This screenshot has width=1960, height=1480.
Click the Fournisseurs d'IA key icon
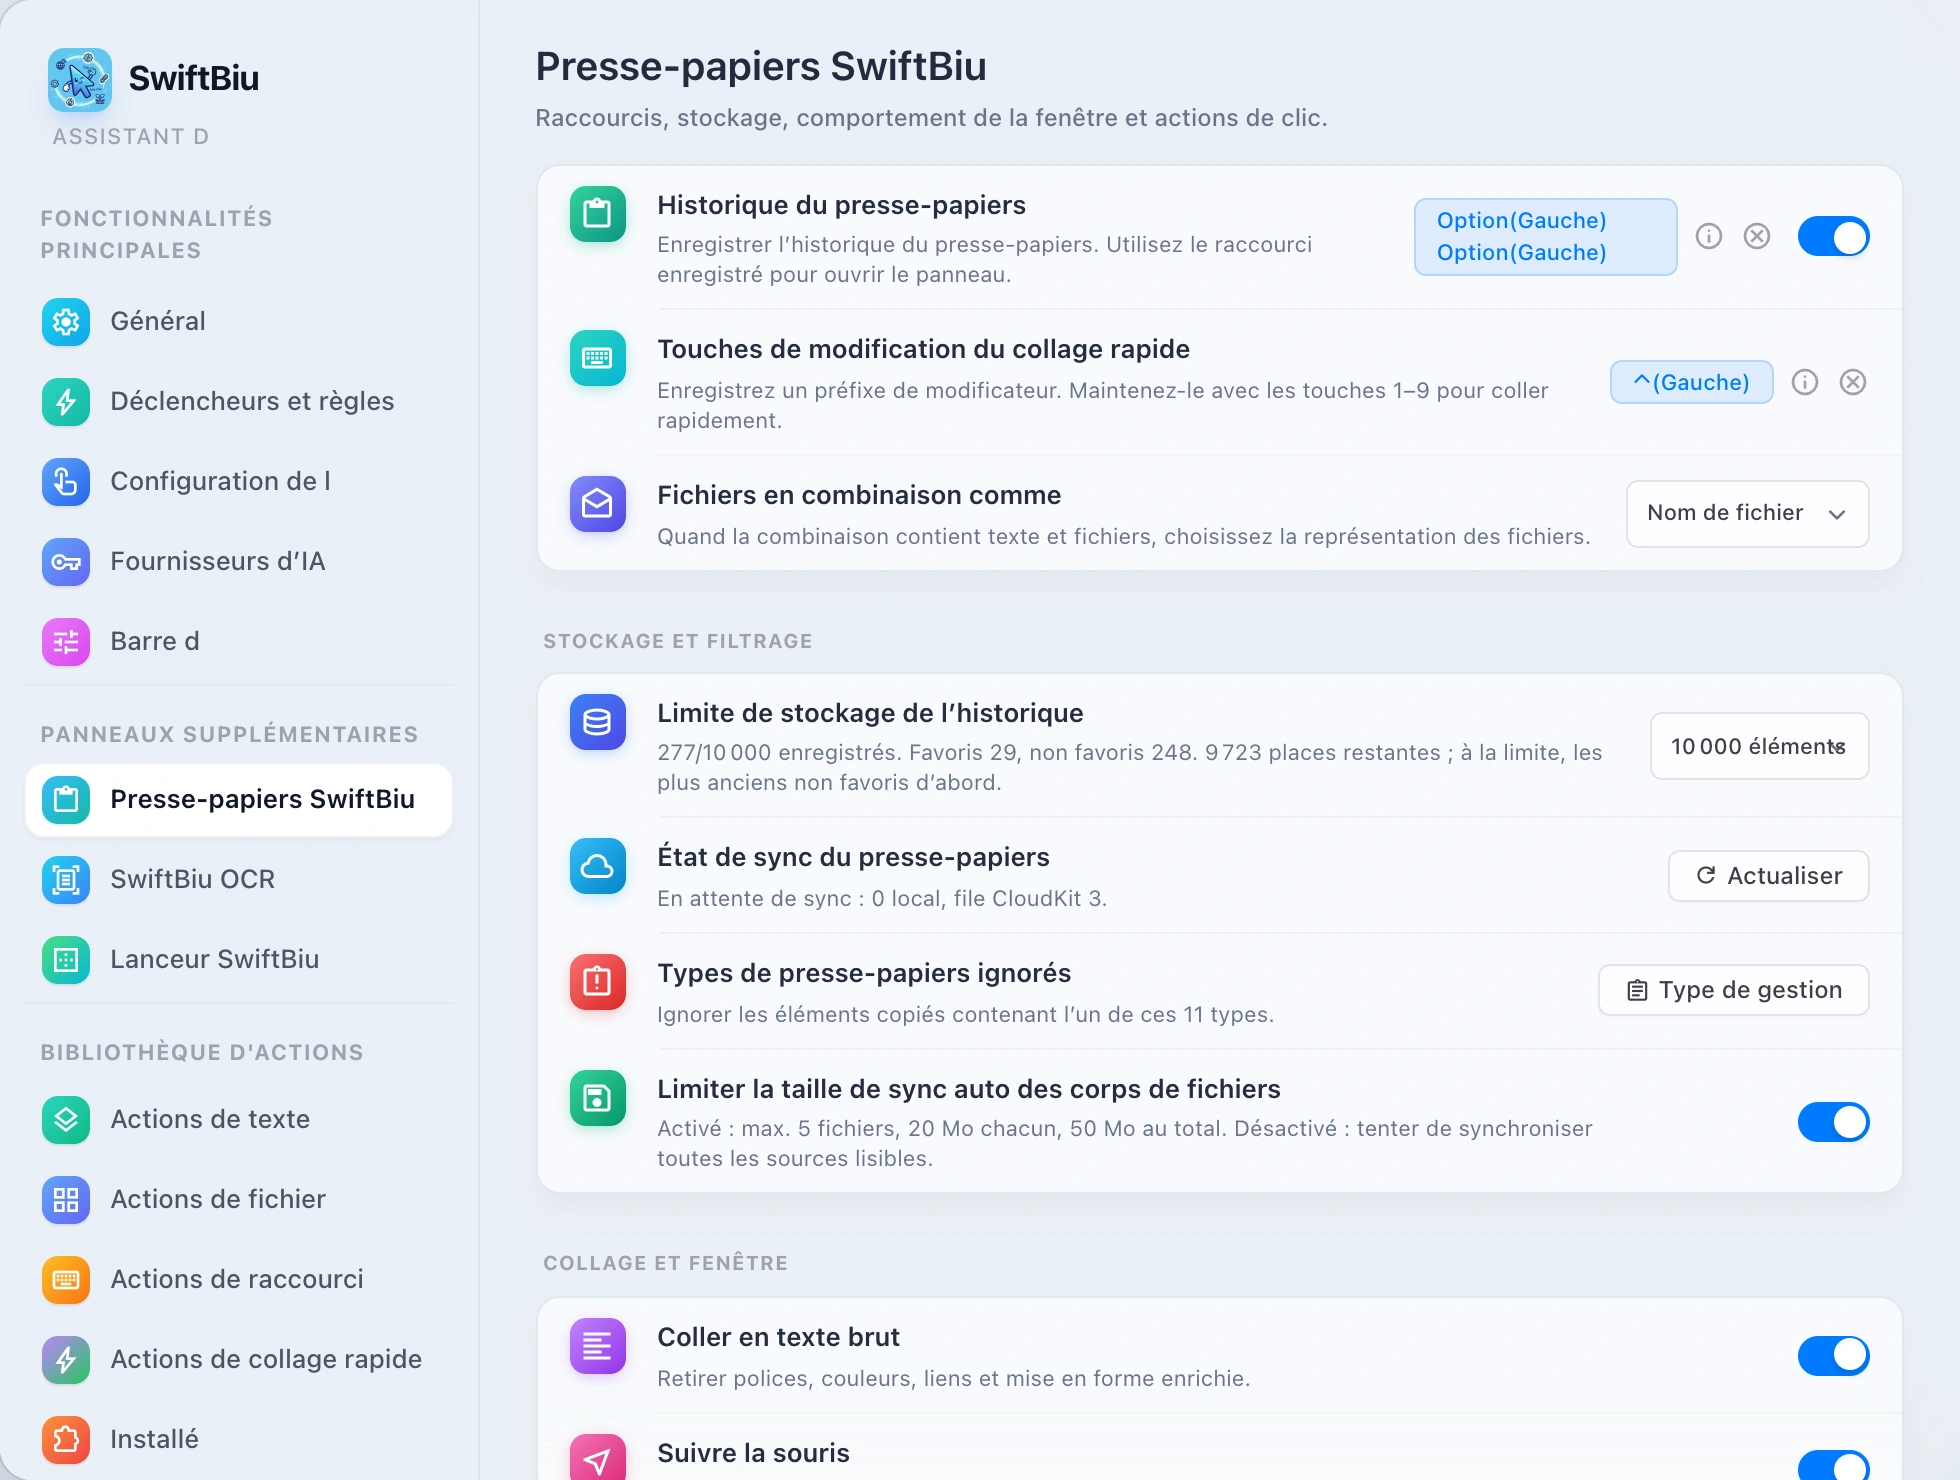[66, 562]
